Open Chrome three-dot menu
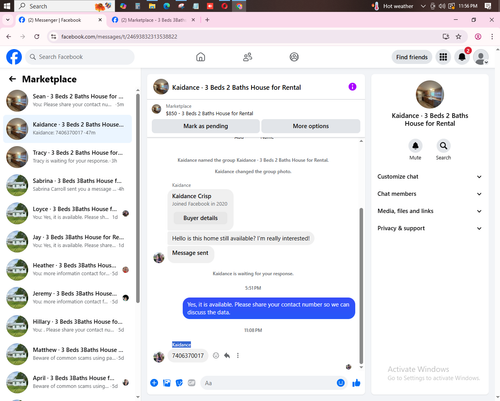 pos(492,37)
